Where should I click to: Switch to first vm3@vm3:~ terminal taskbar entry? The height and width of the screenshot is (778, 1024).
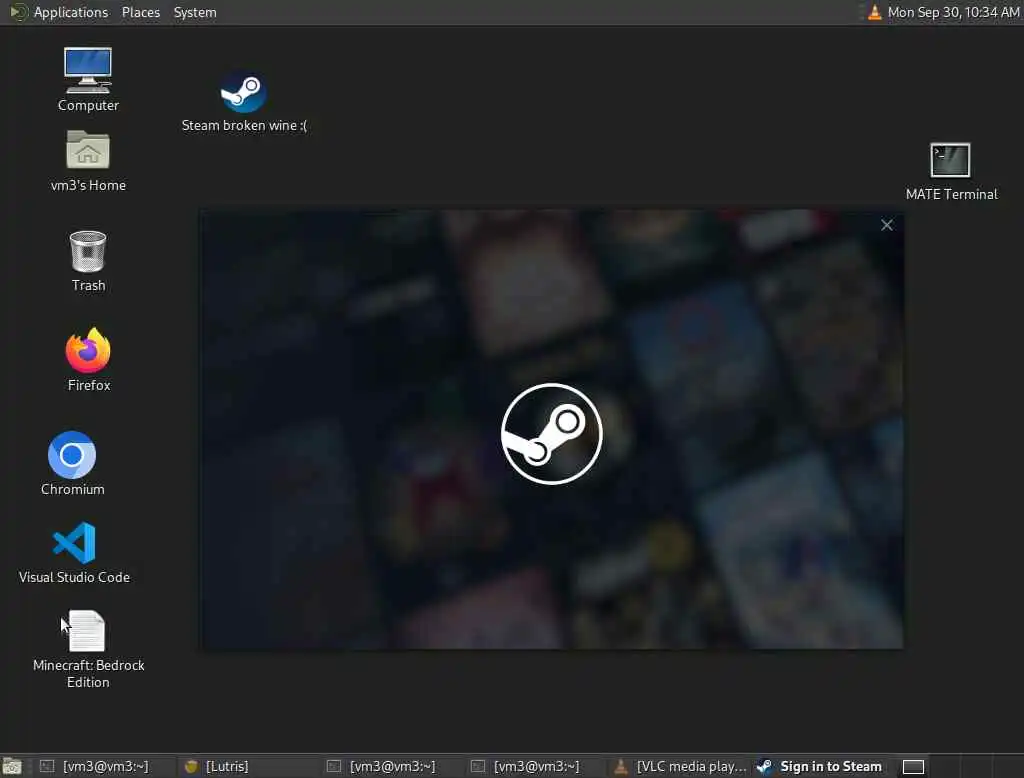tap(104, 766)
